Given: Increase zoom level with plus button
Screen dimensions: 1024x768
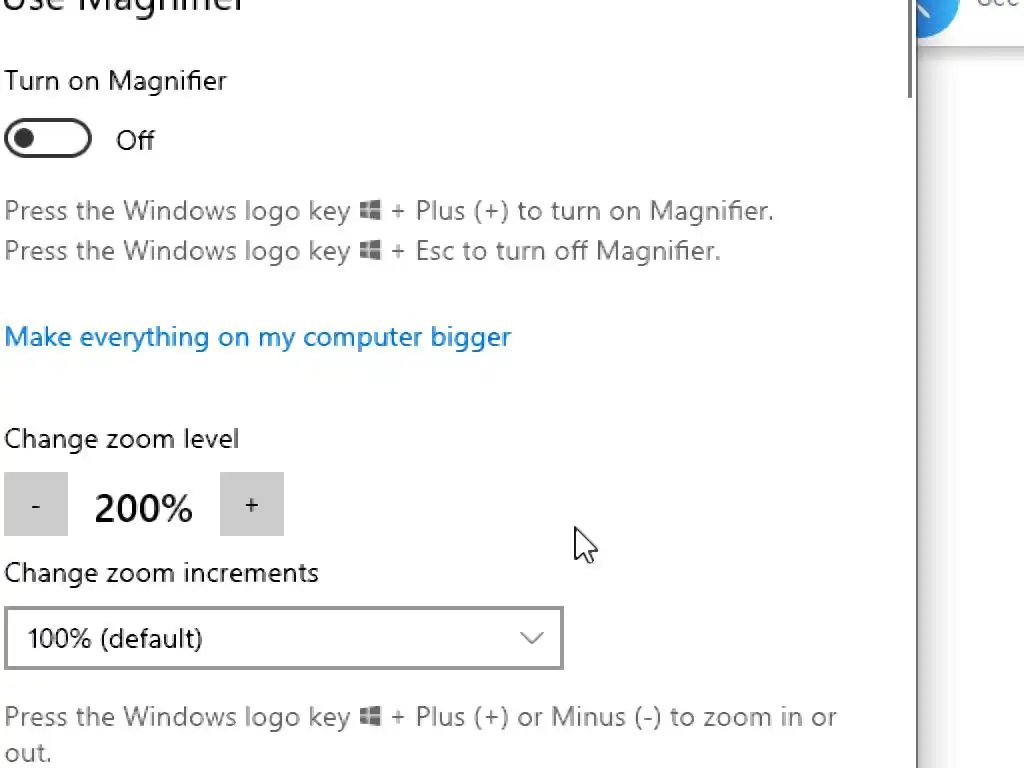Looking at the screenshot, I should pos(251,505).
